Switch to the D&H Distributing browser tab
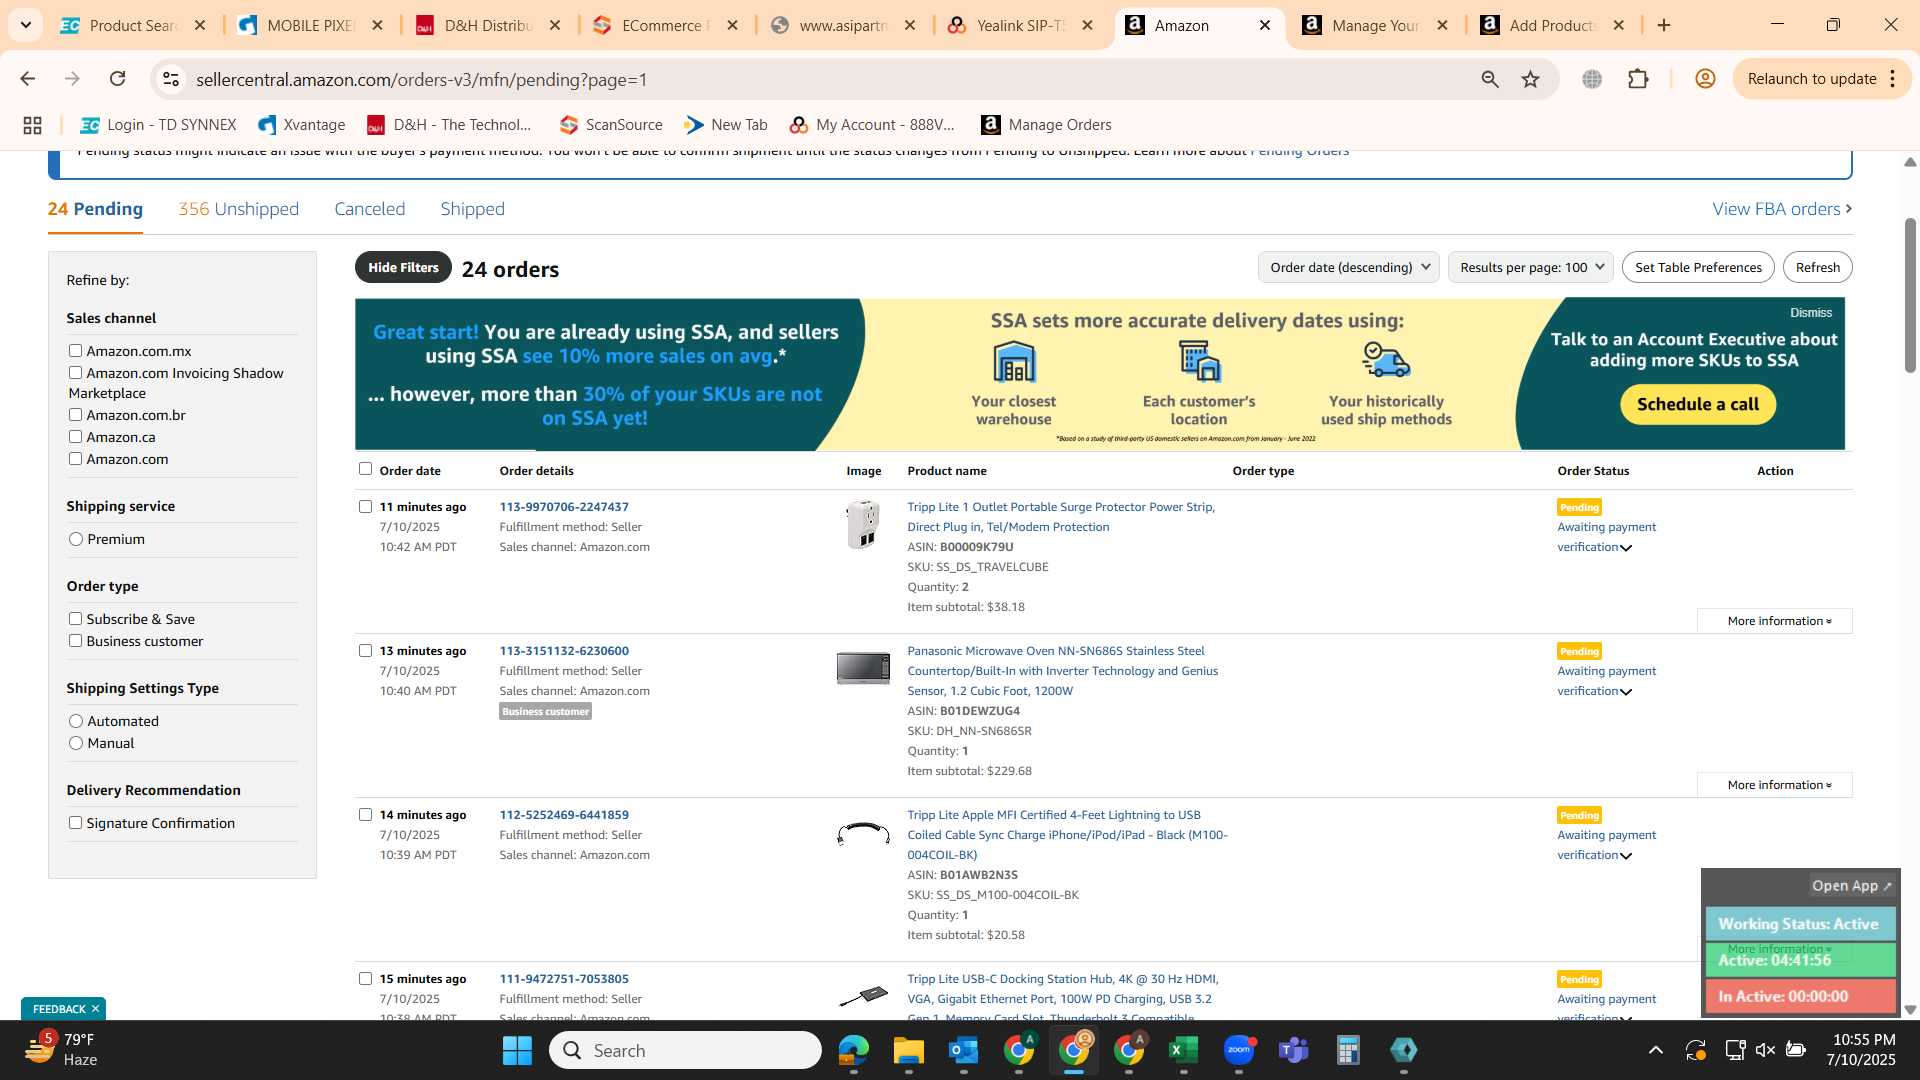1920x1080 pixels. (488, 25)
